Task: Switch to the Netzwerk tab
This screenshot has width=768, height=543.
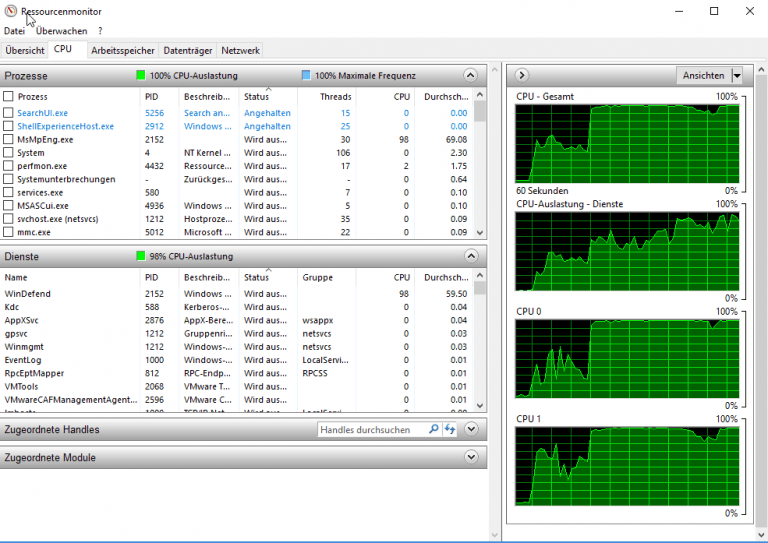Action: coord(240,50)
